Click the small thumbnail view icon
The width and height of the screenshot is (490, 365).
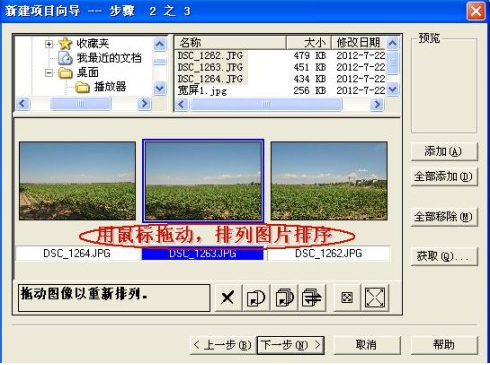coord(347,298)
